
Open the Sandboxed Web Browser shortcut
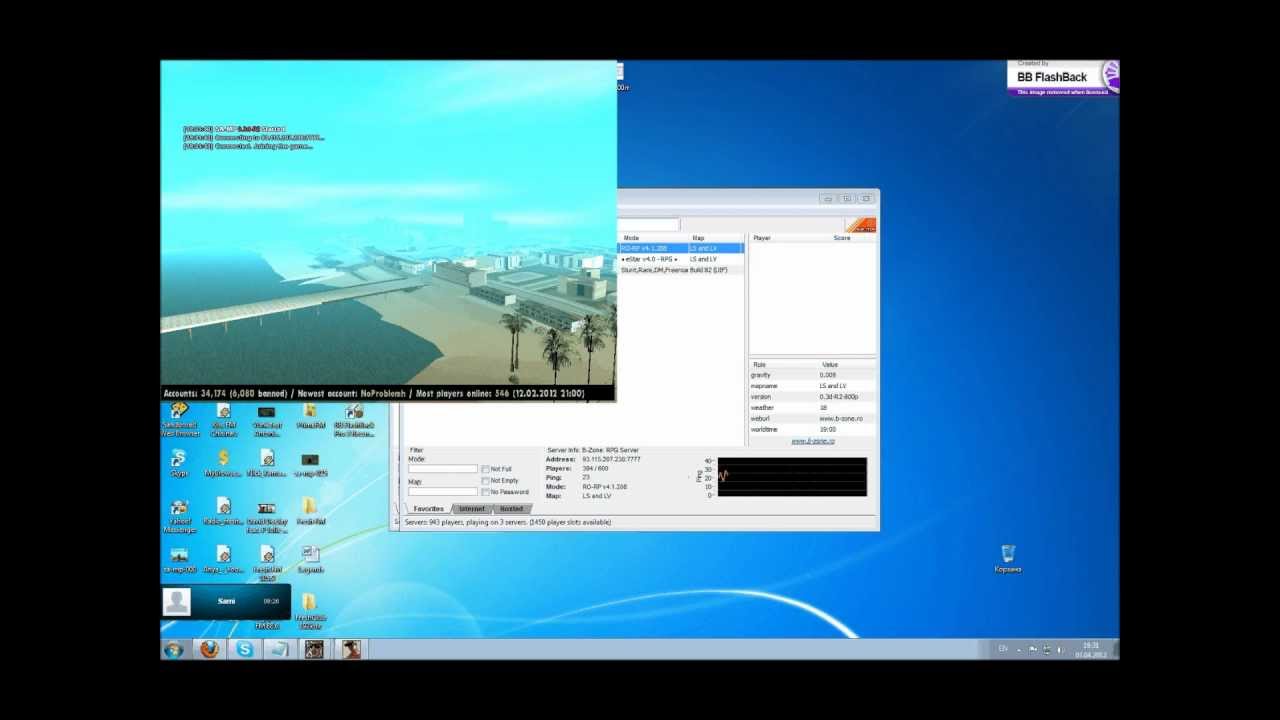tap(180, 420)
